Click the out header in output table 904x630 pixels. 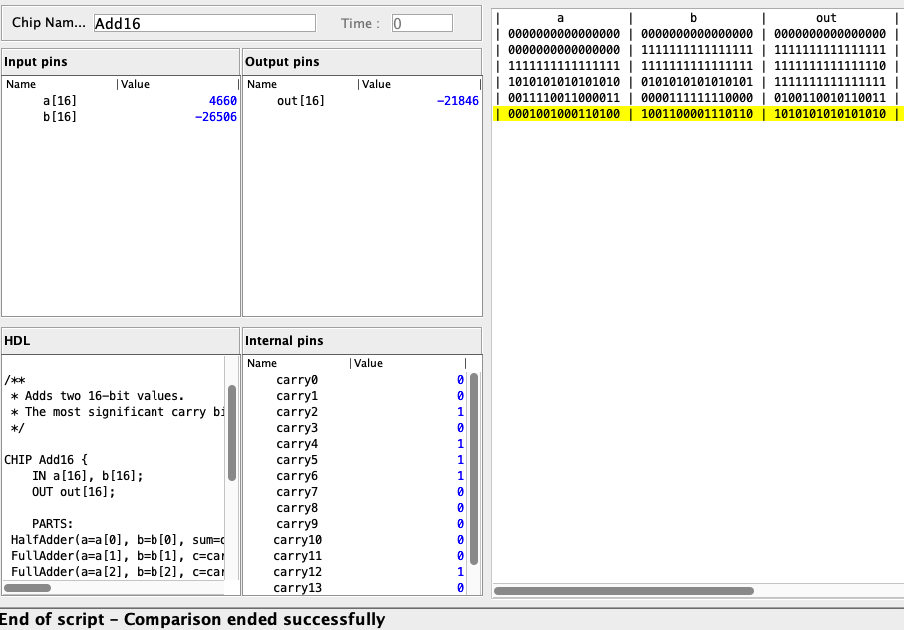pos(826,18)
